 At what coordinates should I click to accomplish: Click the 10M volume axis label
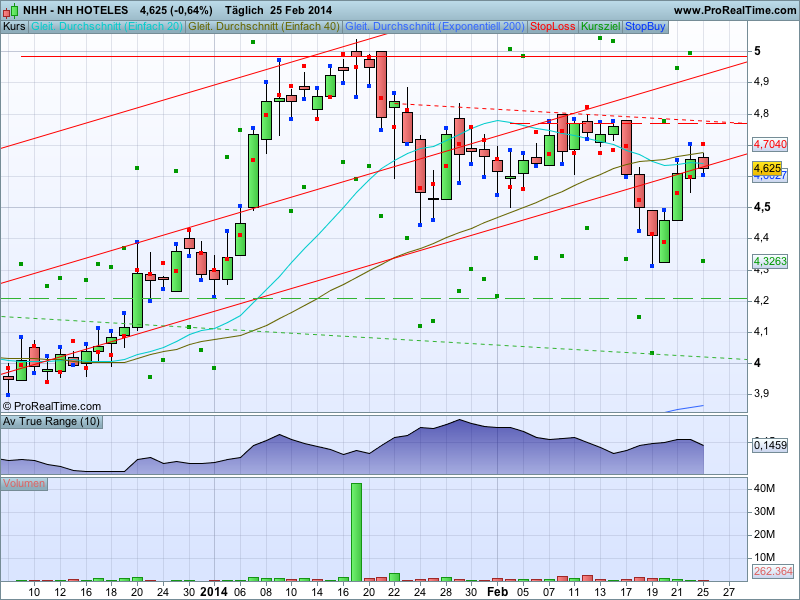pos(764,557)
